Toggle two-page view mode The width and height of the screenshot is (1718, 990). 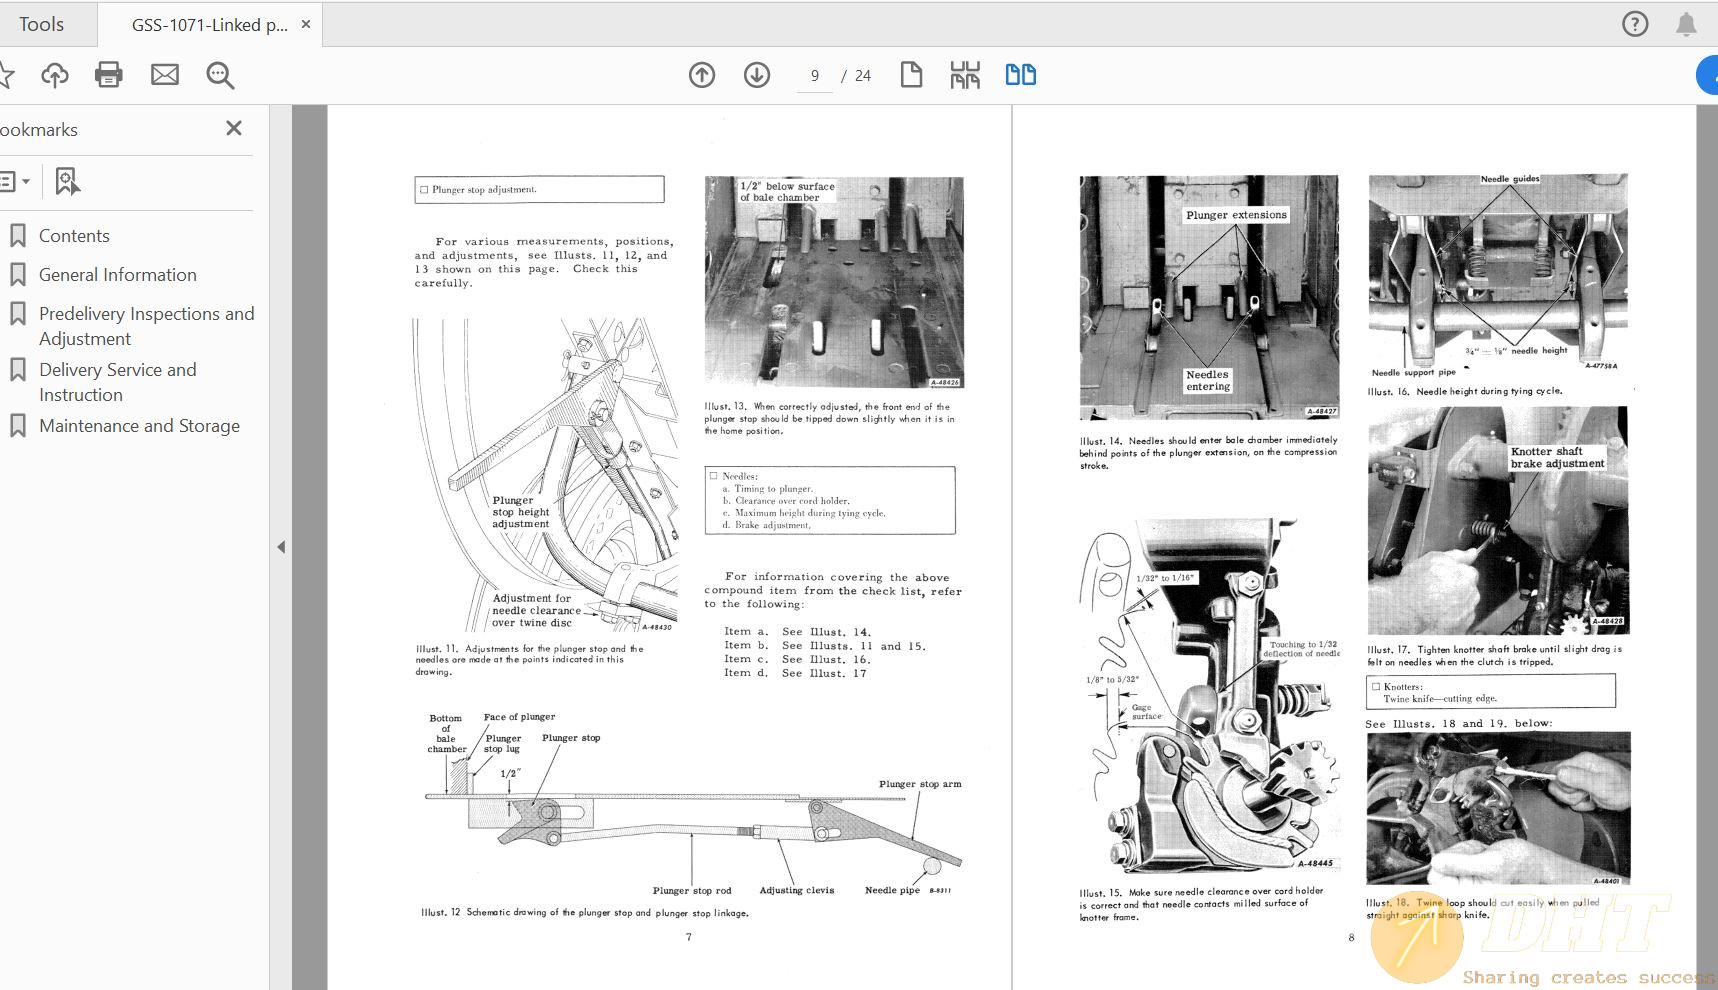pyautogui.click(x=1020, y=75)
